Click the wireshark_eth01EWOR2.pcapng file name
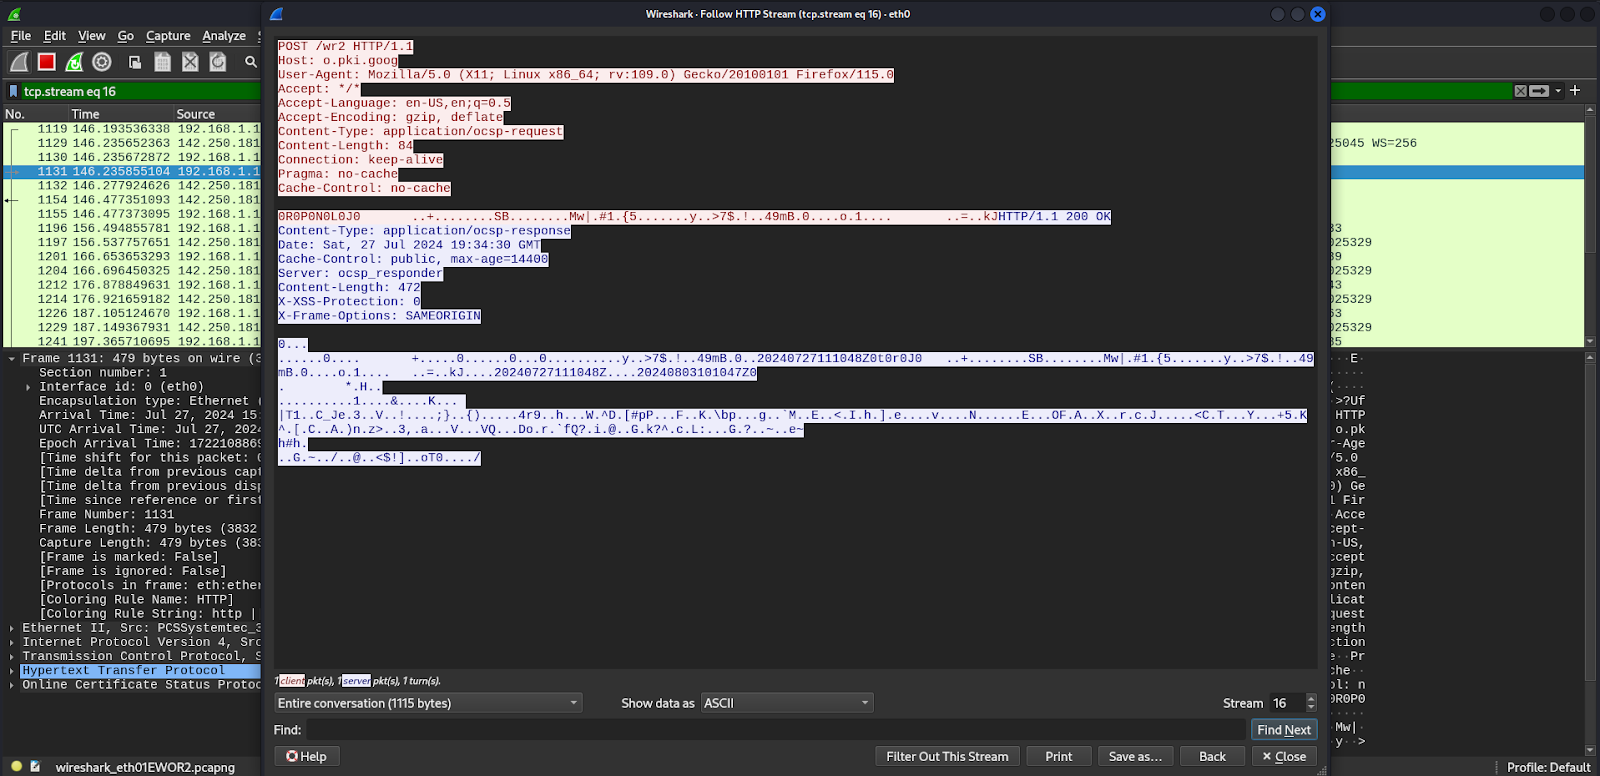This screenshot has width=1600, height=776. tap(145, 768)
